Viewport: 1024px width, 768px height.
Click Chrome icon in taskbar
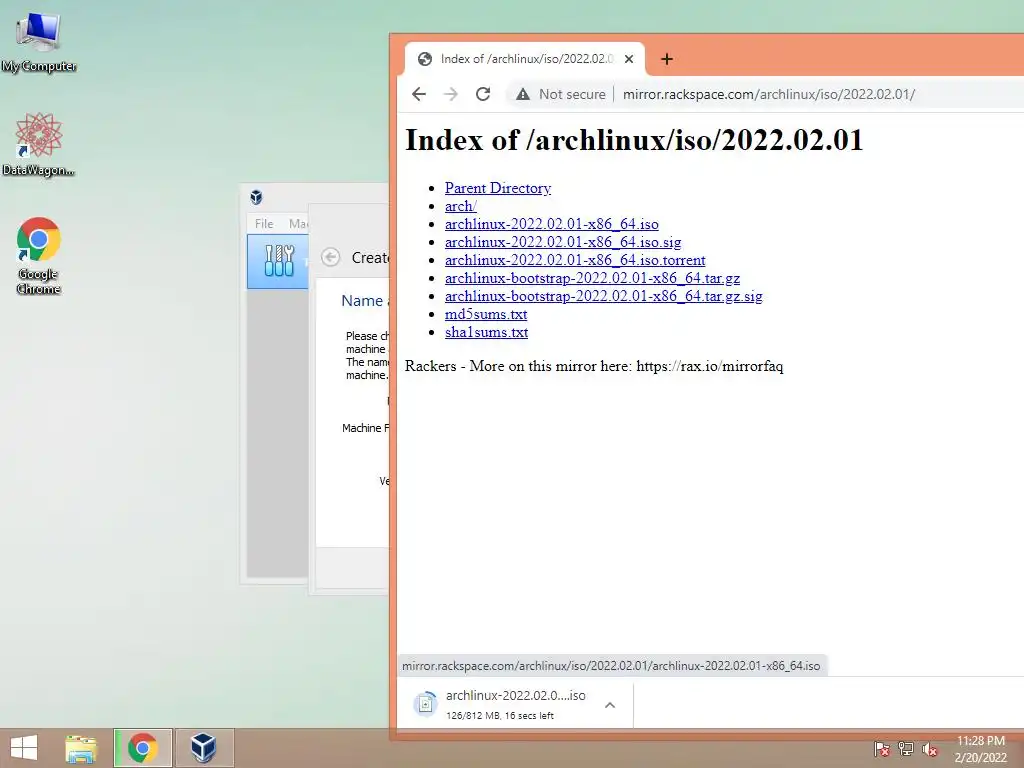coord(143,748)
